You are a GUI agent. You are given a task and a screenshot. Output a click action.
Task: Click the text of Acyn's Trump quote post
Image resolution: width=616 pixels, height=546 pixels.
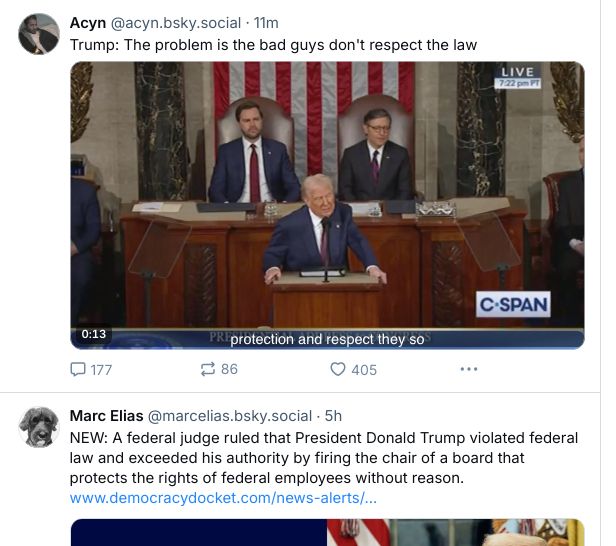(x=273, y=45)
